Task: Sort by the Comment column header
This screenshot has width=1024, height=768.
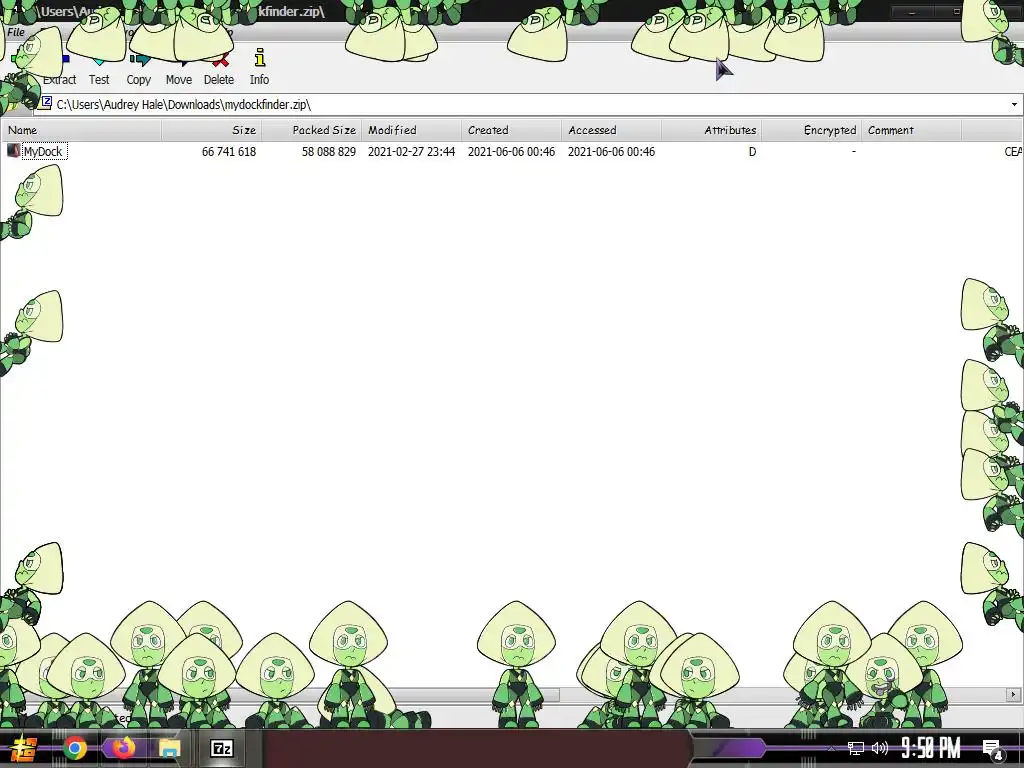Action: [x=911, y=130]
